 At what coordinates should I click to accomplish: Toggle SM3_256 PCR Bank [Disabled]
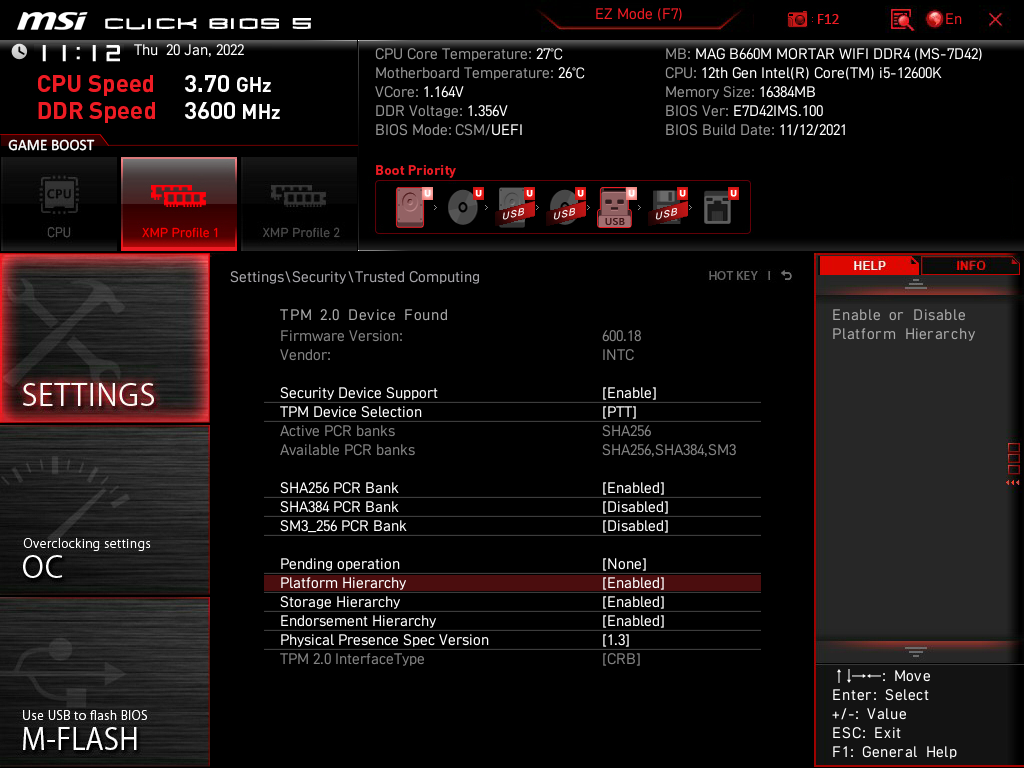point(635,526)
